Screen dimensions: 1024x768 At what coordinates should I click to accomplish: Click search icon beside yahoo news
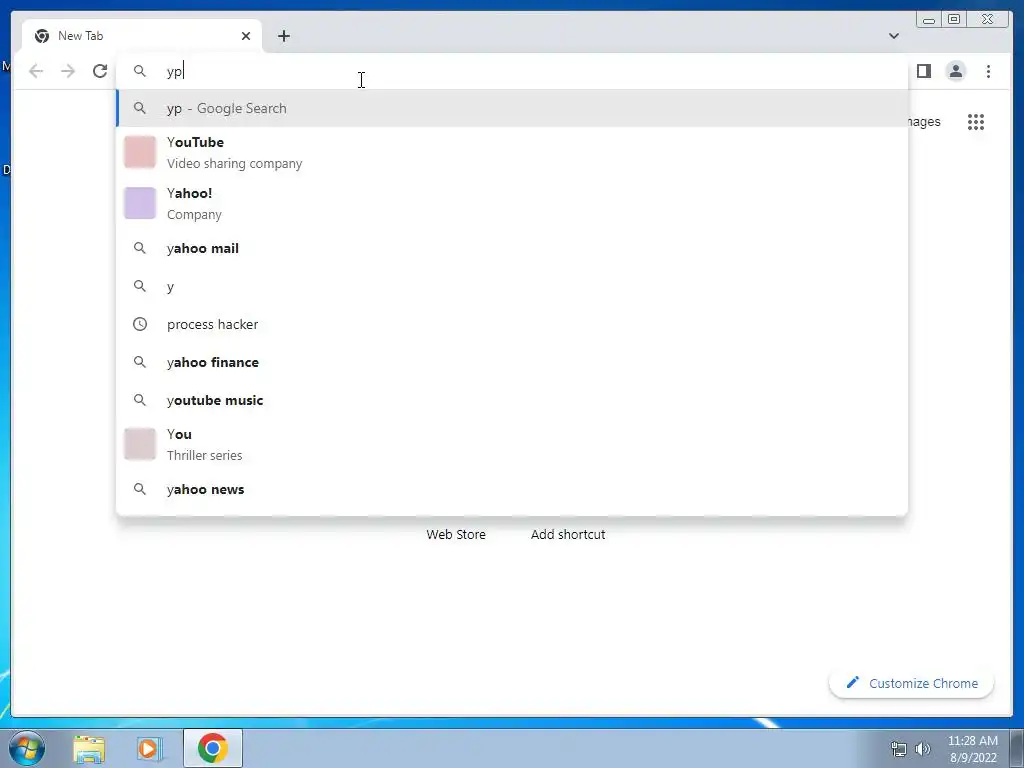pyautogui.click(x=140, y=489)
